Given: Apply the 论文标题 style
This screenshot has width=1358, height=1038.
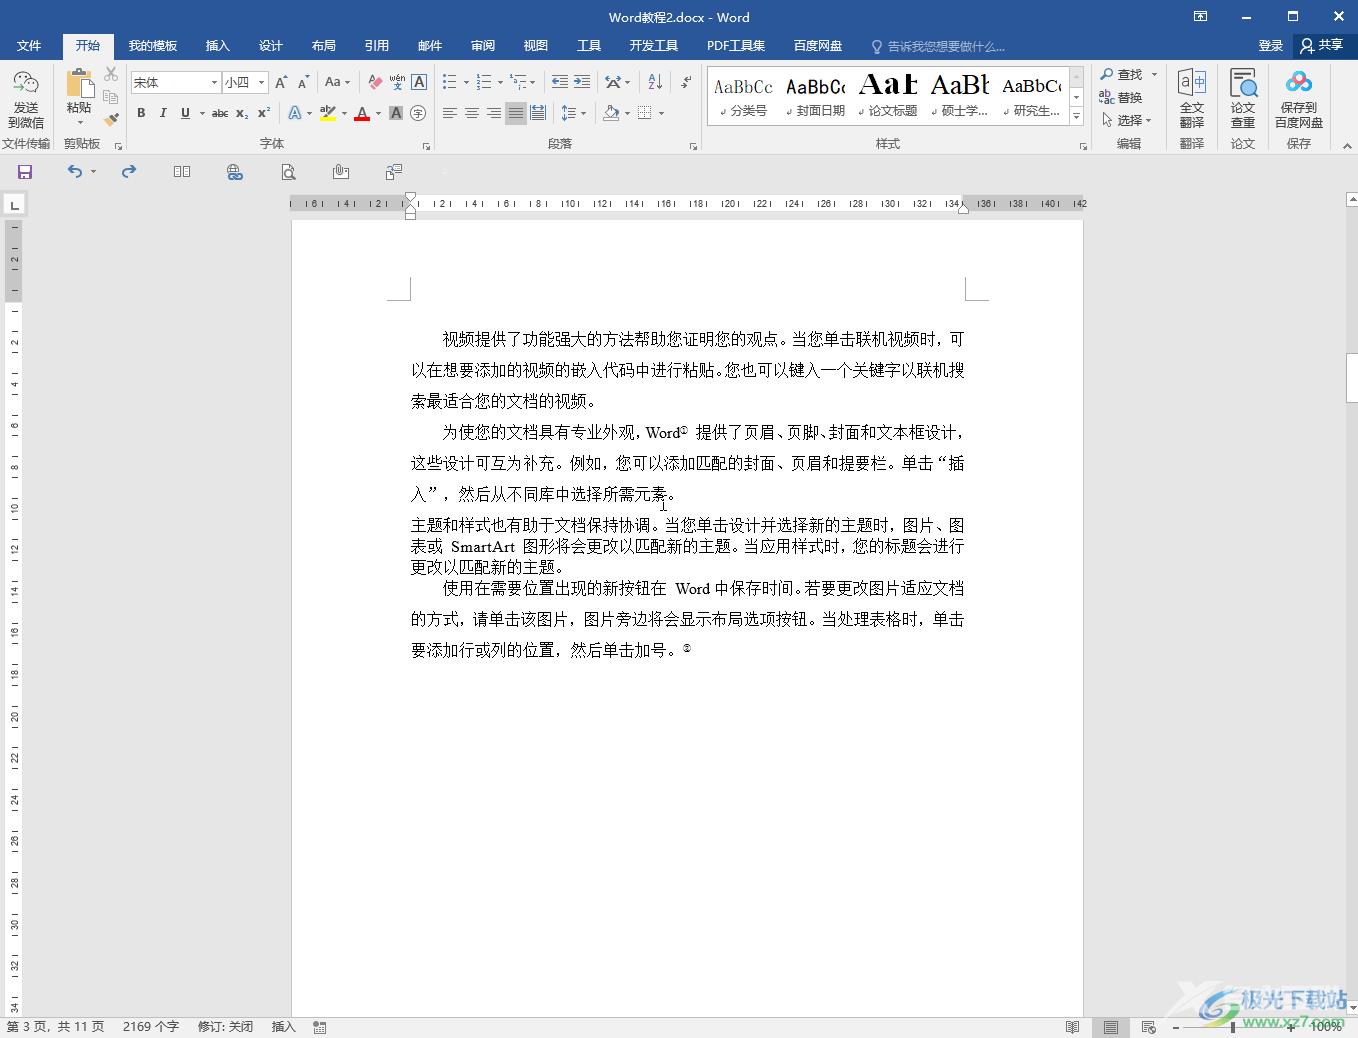Looking at the screenshot, I should pyautogui.click(x=888, y=96).
